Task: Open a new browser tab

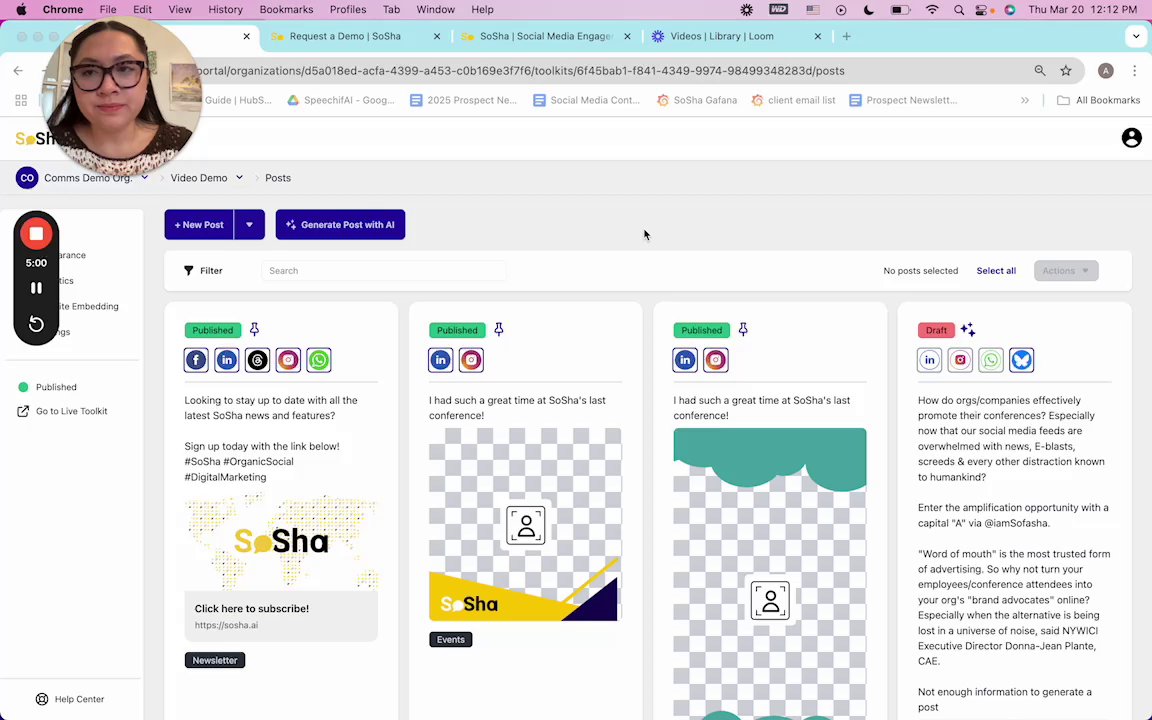Action: tap(846, 36)
